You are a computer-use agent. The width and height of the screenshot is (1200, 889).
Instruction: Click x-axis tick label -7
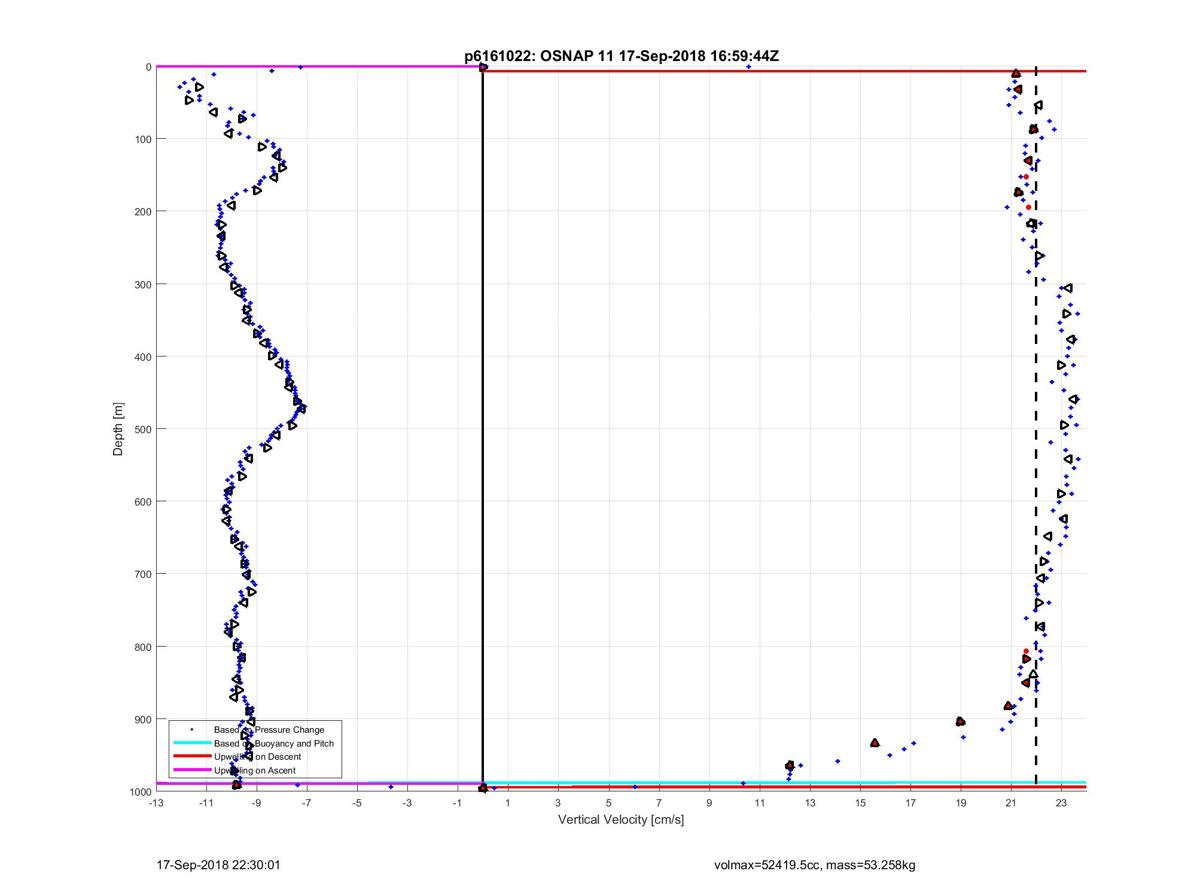pos(307,803)
